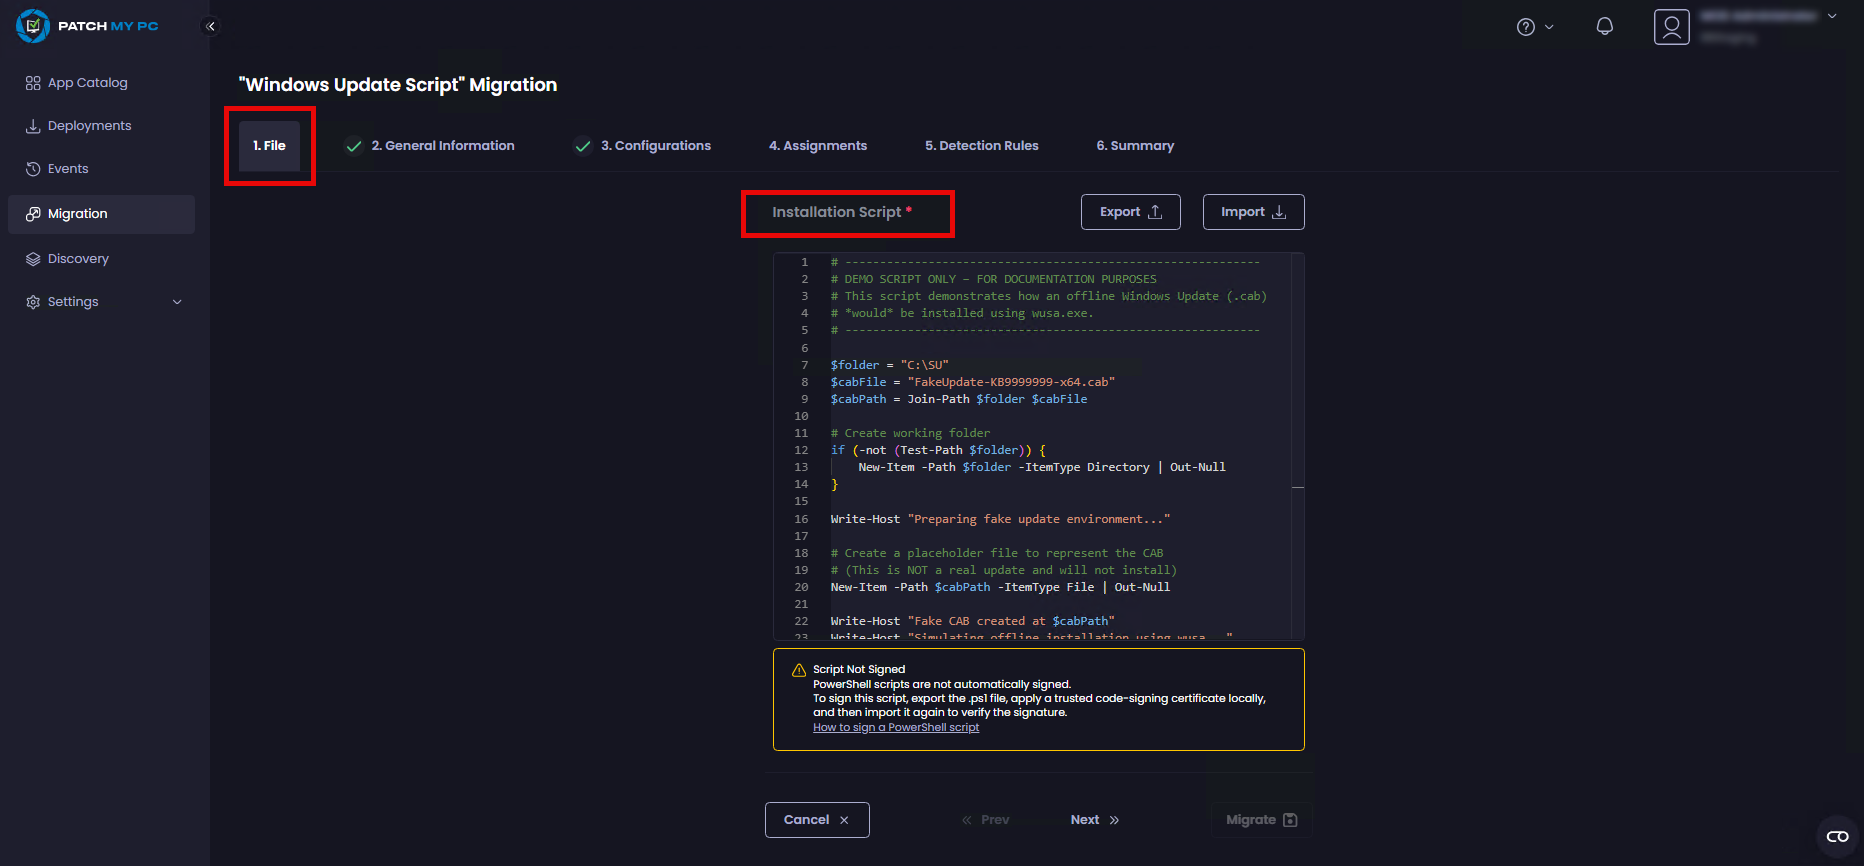Click line 7 $folder assignment in script
The height and width of the screenshot is (866, 1864).
point(889,365)
